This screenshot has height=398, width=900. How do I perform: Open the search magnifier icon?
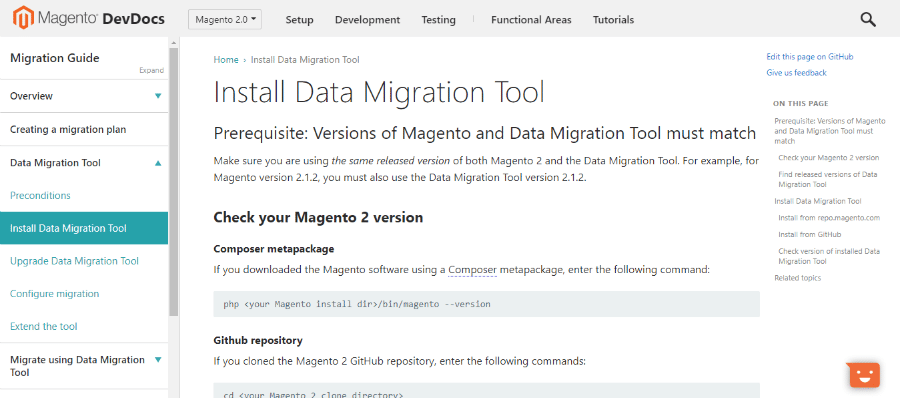(x=868, y=19)
